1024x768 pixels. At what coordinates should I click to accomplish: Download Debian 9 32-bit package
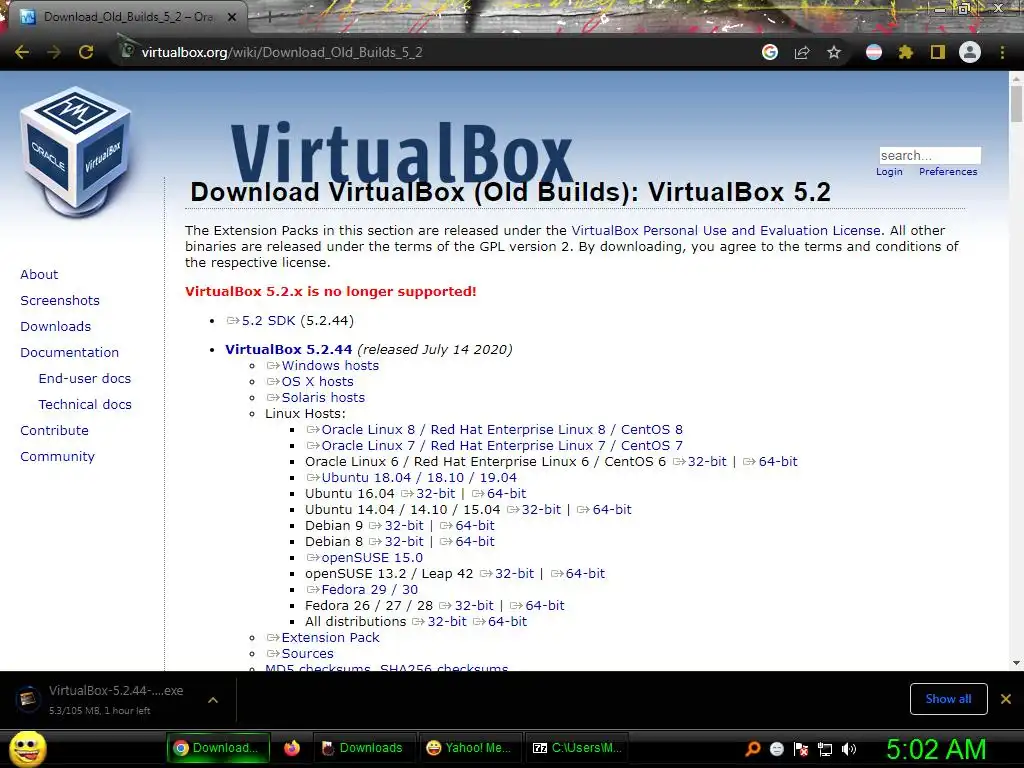pos(404,526)
